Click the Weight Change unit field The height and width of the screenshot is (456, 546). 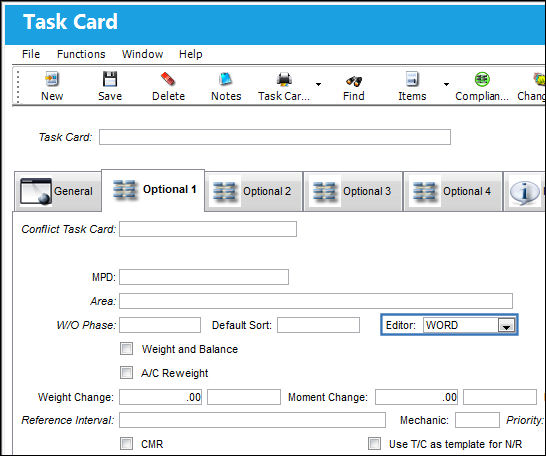click(244, 397)
